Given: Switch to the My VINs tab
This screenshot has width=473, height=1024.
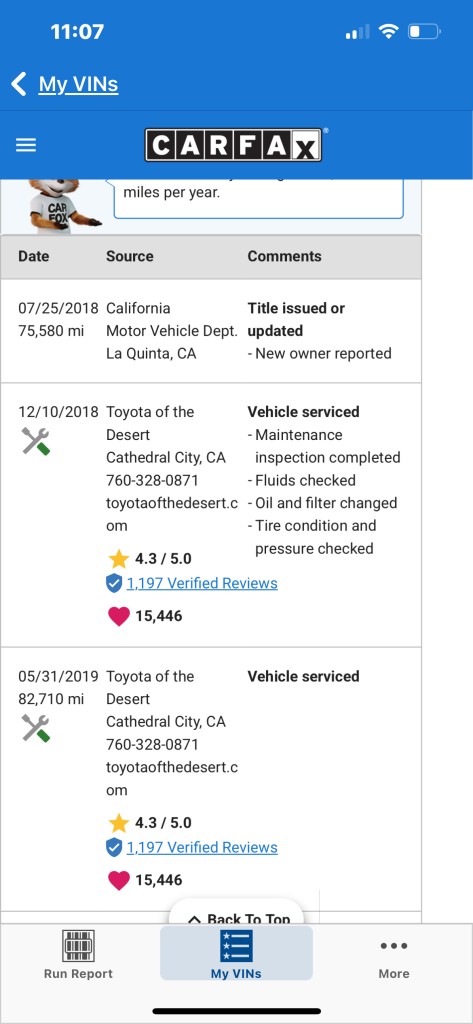Looking at the screenshot, I should 236,953.
